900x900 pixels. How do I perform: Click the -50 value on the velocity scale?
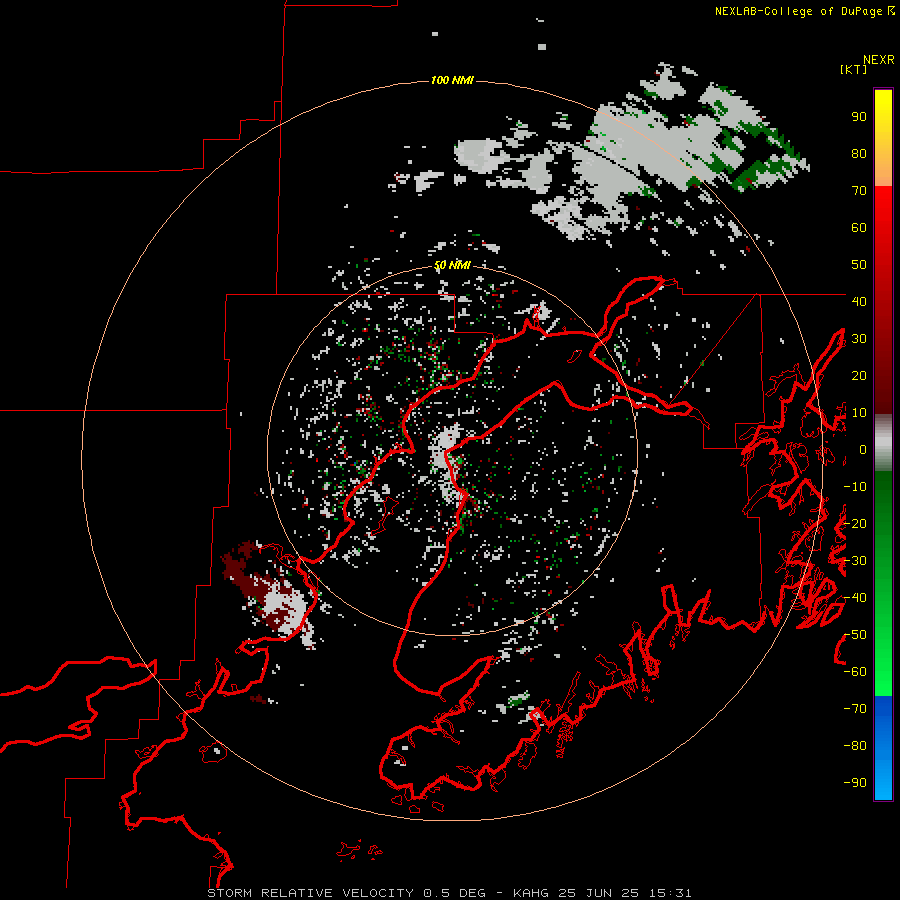855,635
